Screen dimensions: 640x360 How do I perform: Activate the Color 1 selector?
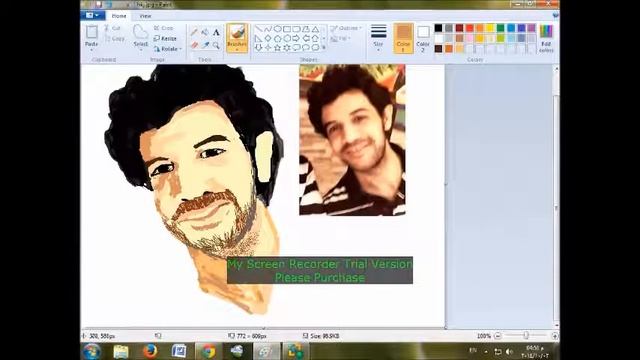click(403, 38)
